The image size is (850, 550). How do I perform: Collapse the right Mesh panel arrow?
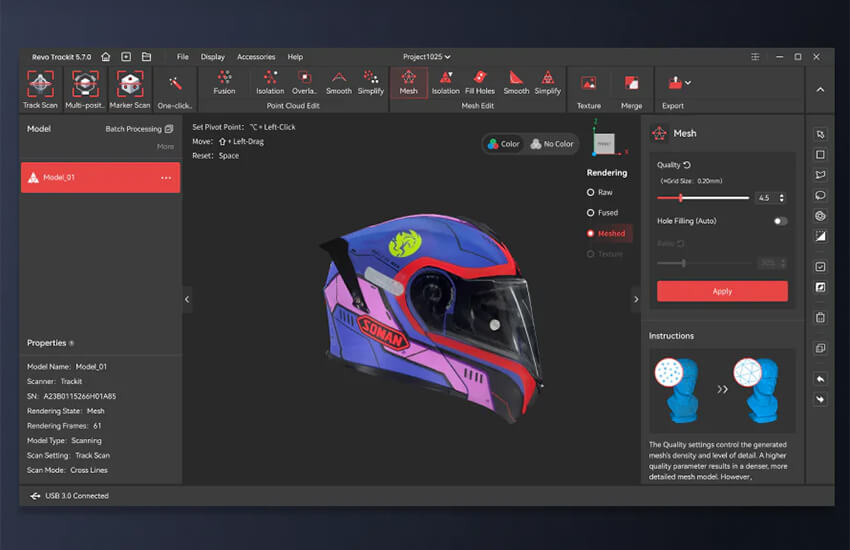coord(636,299)
